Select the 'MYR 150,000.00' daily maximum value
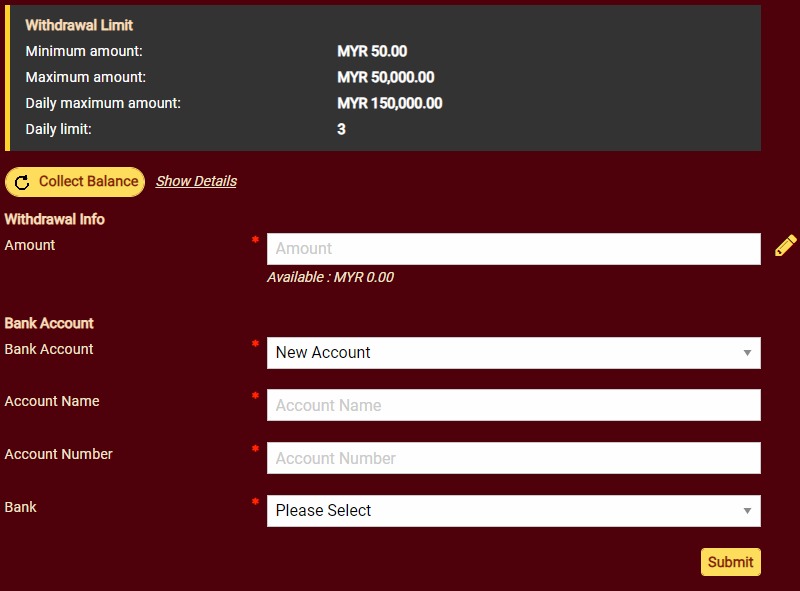Image resolution: width=800 pixels, height=591 pixels. click(390, 104)
